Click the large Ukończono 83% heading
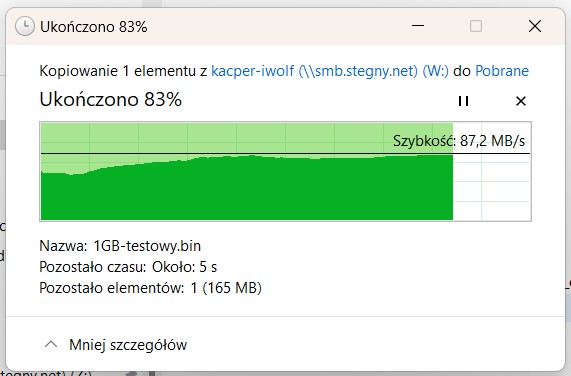The width and height of the screenshot is (571, 376). [x=110, y=99]
